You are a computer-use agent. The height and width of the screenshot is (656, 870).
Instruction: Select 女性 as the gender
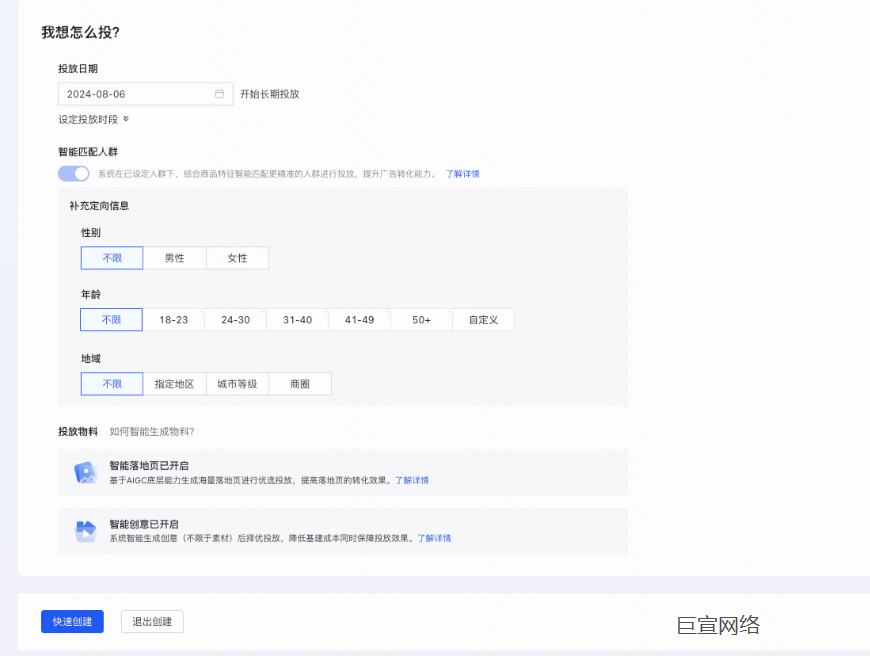(237, 257)
